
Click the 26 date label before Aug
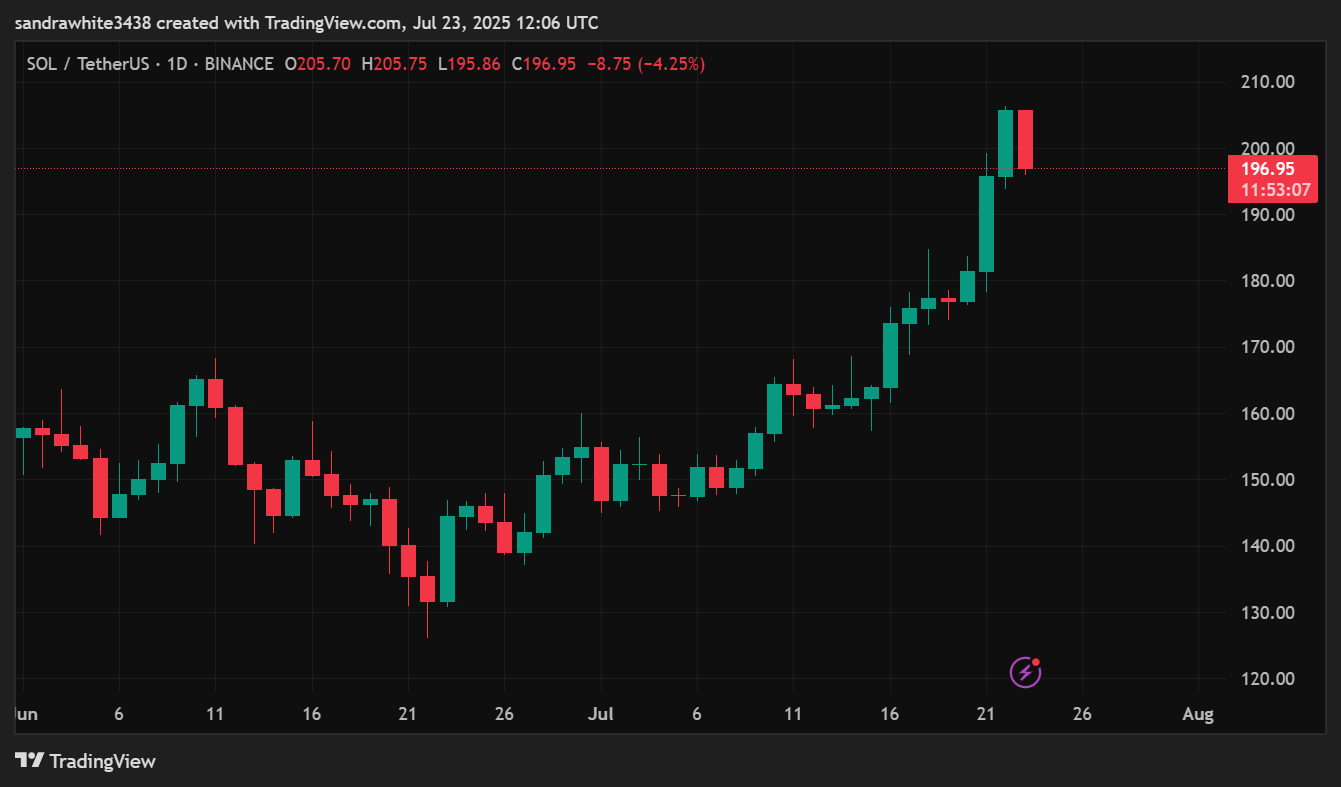(x=1082, y=715)
